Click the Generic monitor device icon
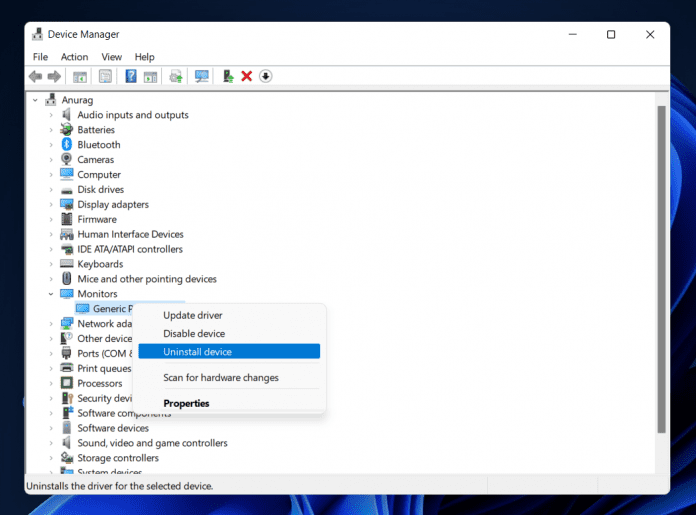 pos(83,308)
